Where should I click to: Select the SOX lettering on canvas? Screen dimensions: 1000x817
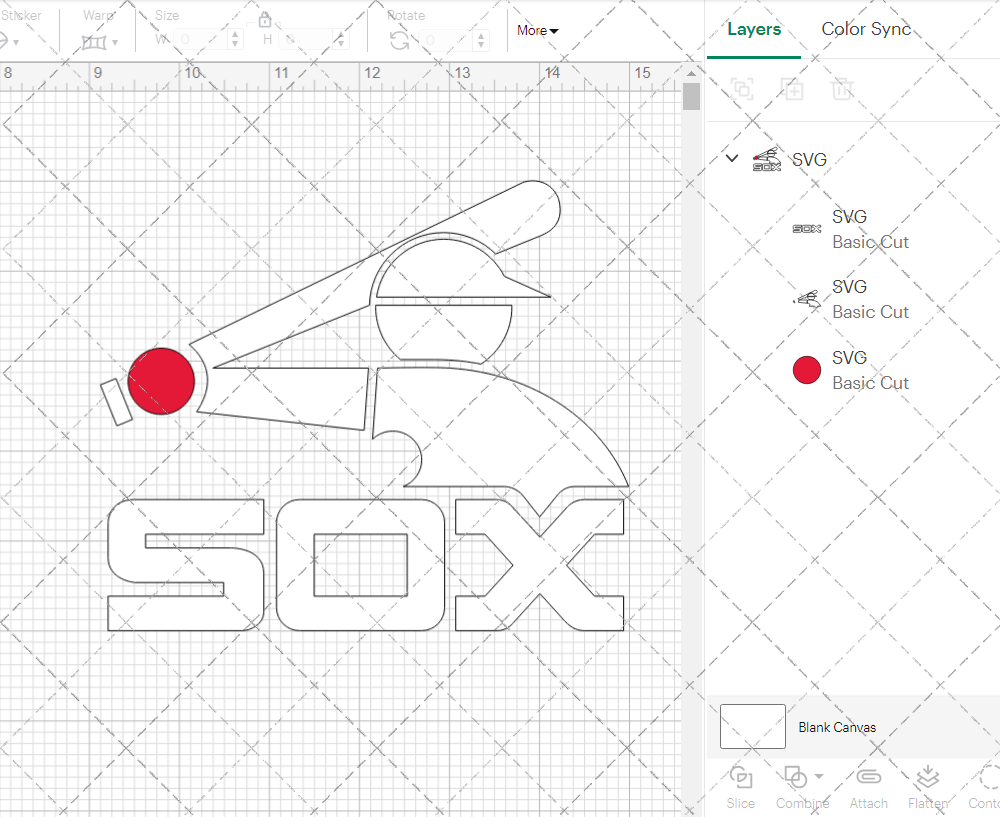(365, 564)
